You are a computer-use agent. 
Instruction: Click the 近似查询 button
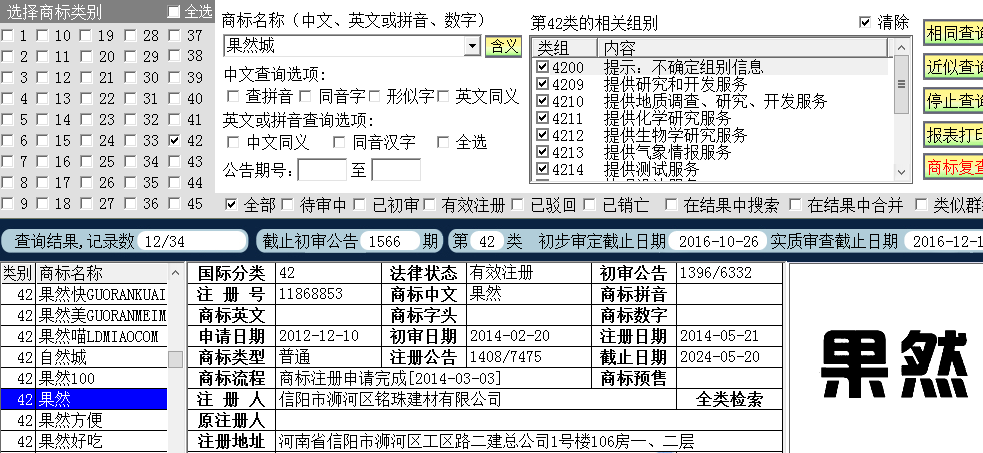pyautogui.click(x=954, y=66)
